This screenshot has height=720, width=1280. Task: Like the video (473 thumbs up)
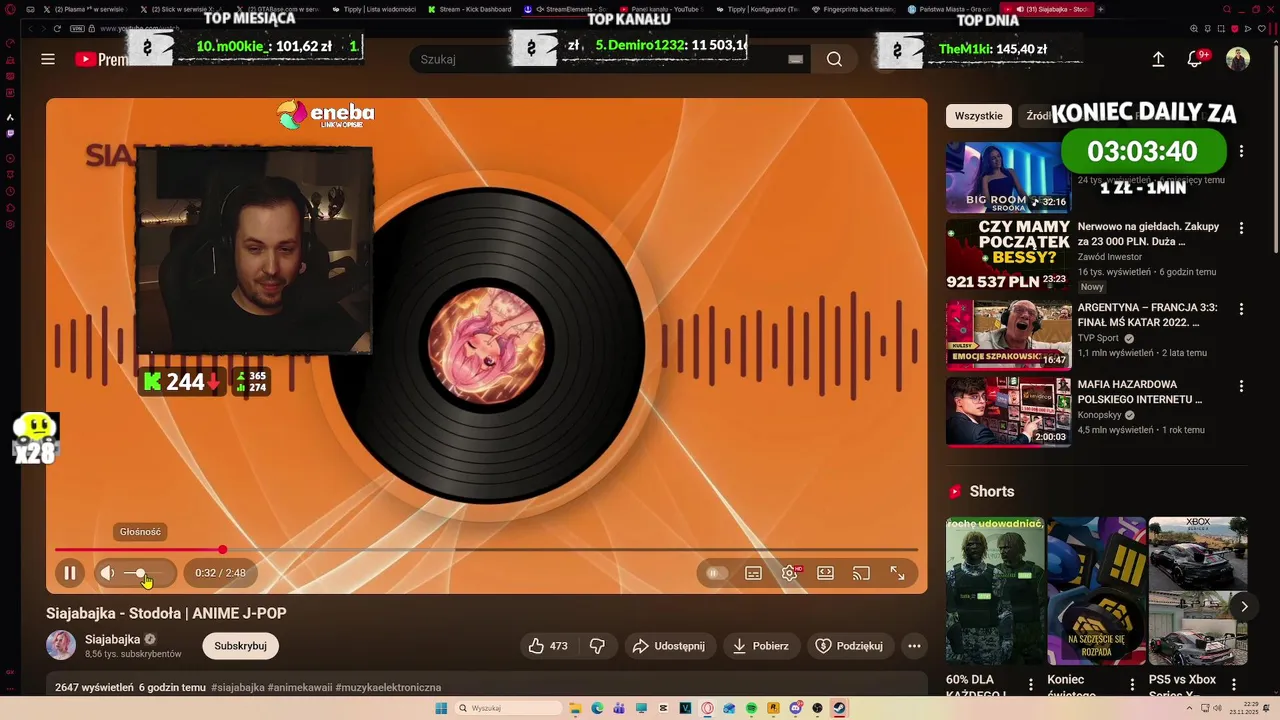point(549,646)
